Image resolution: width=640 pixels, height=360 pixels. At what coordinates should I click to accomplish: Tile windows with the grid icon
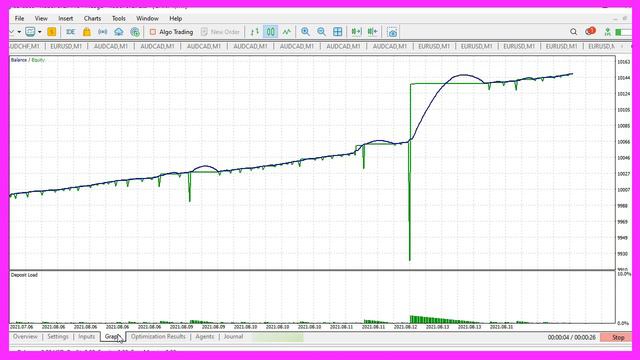[x=338, y=32]
